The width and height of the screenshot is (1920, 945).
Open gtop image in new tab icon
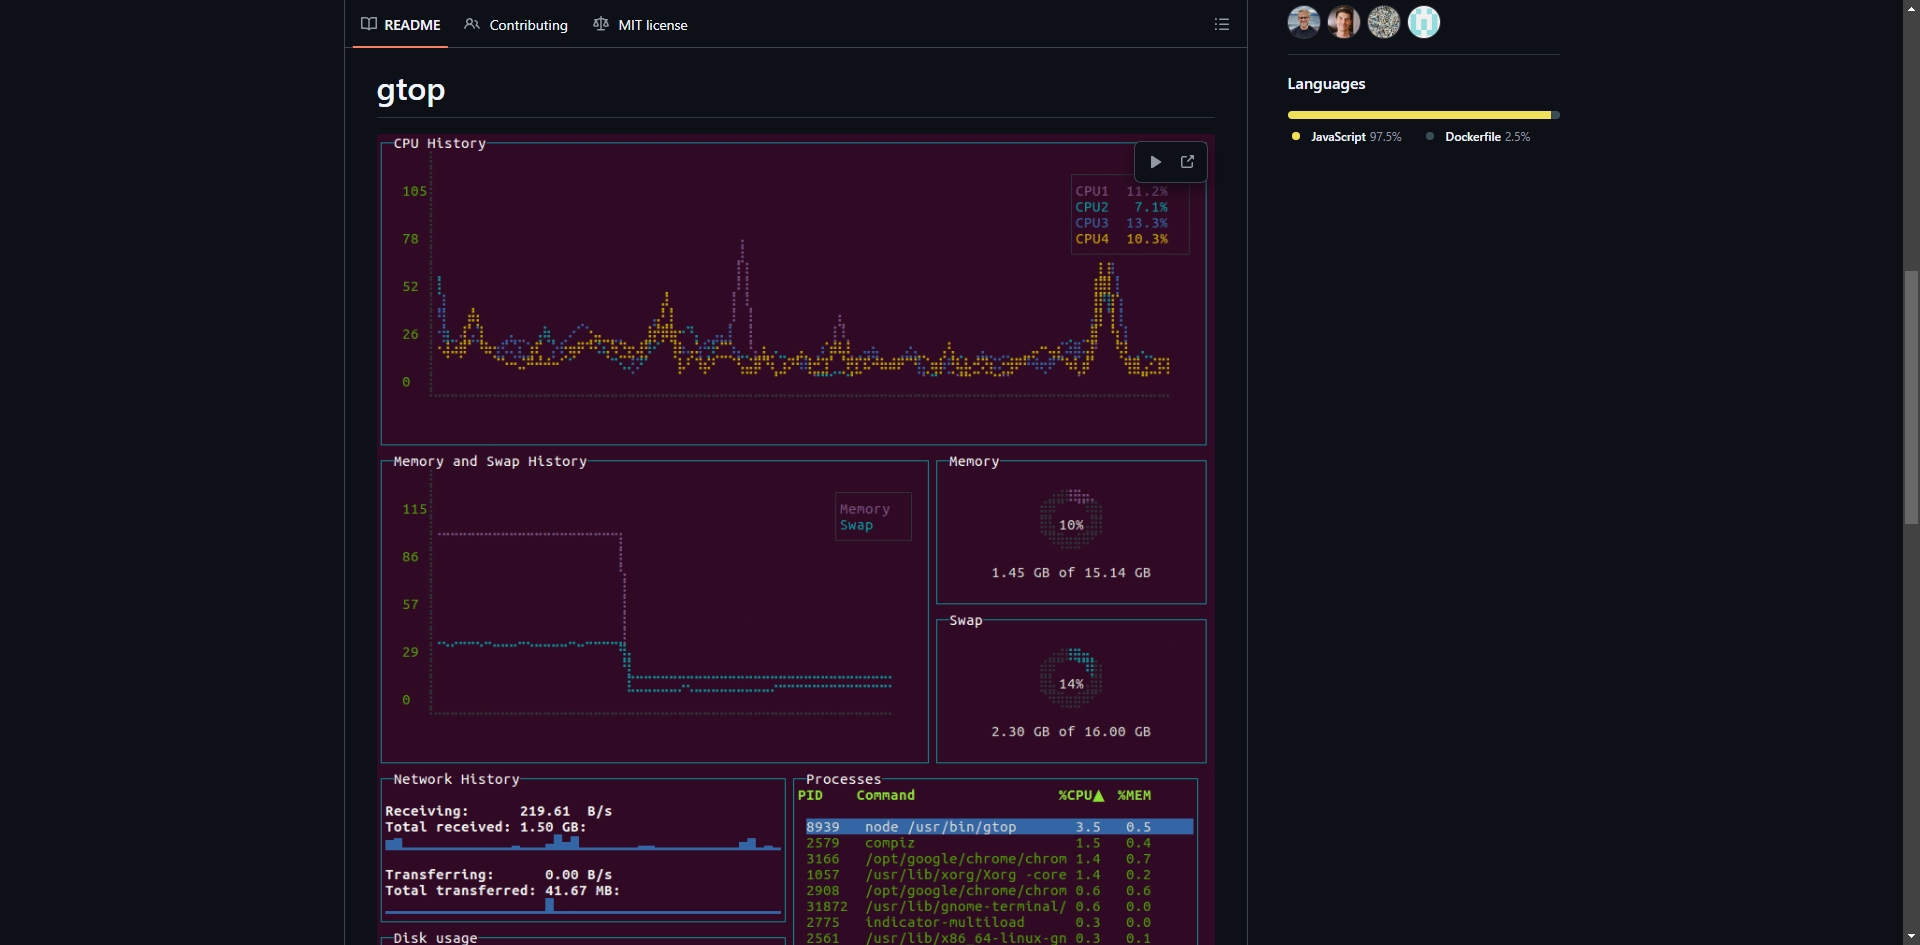(1187, 162)
